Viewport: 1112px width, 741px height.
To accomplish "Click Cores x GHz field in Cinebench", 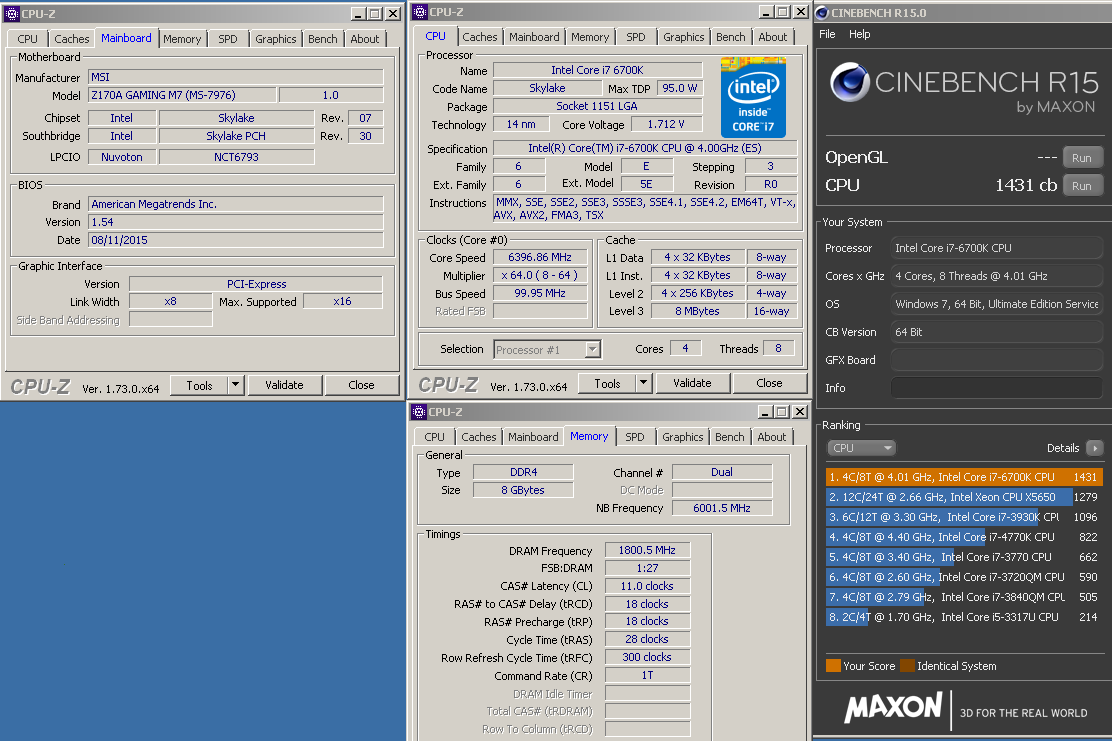I will click(x=996, y=276).
